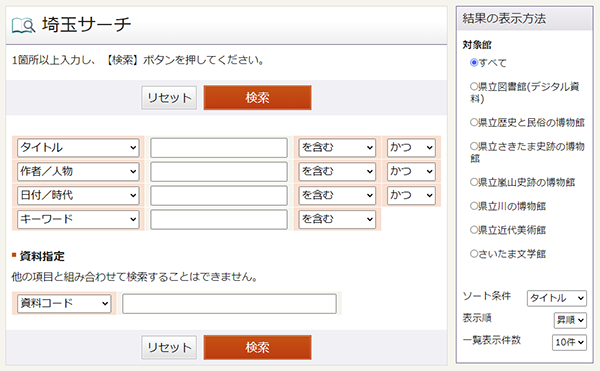The width and height of the screenshot is (600, 371).
Task: Click the bottom リセット button
Action: click(x=169, y=347)
